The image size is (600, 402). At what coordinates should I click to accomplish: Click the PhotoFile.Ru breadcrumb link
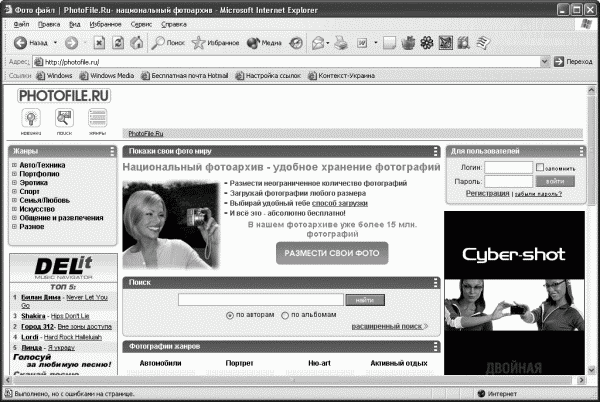click(x=146, y=133)
